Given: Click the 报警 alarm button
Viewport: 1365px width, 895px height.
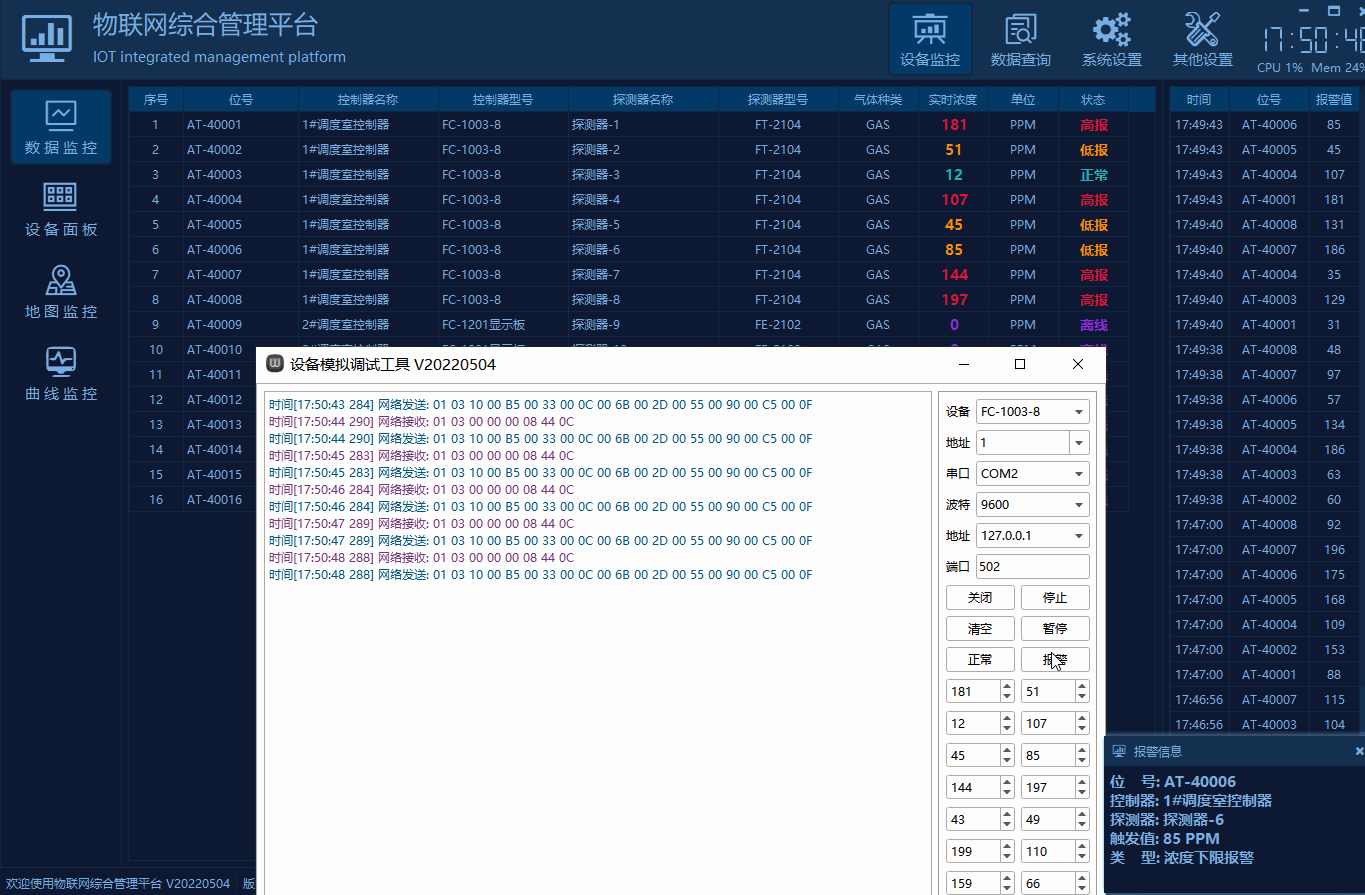Looking at the screenshot, I should click(x=1055, y=659).
